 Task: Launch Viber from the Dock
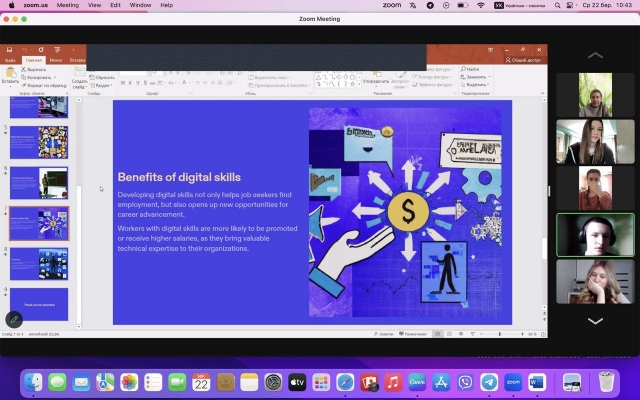(x=465, y=382)
